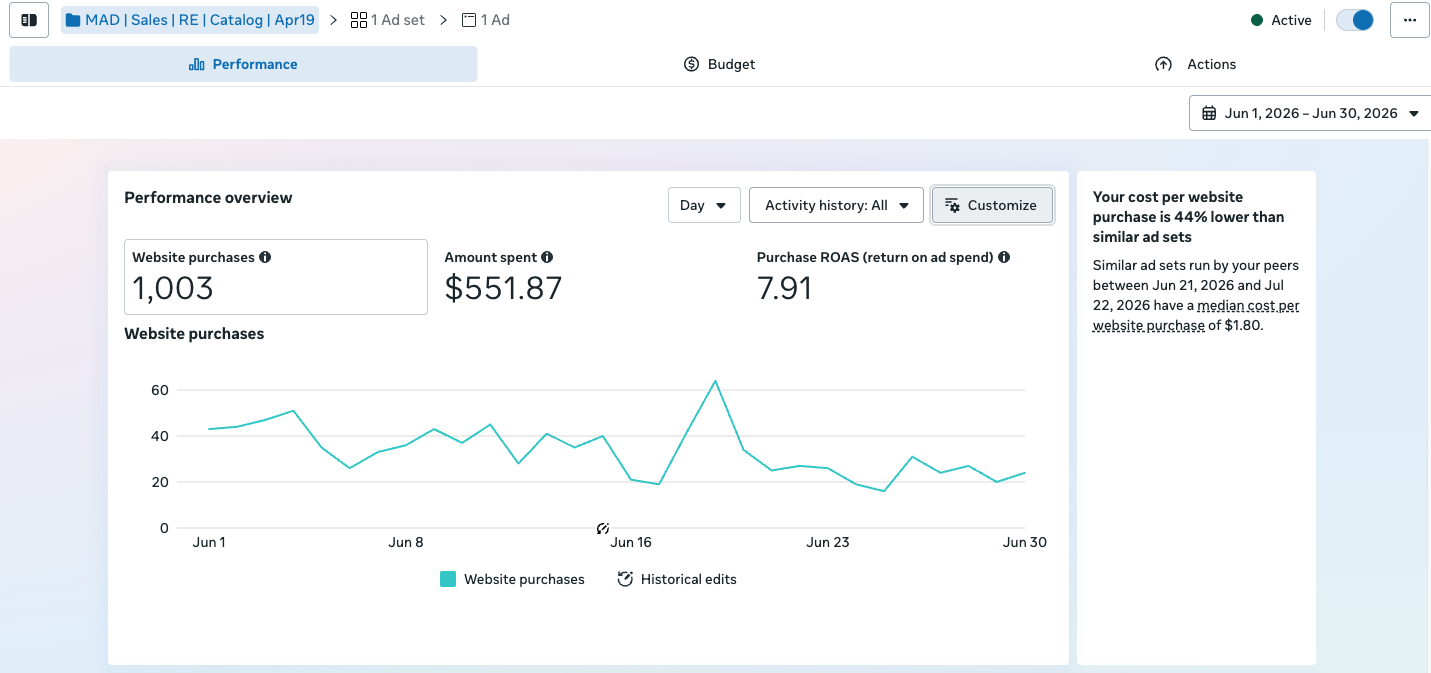Viewport: 1431px width, 673px height.
Task: Go to the 1 Ad breadcrumb
Action: 486,20
